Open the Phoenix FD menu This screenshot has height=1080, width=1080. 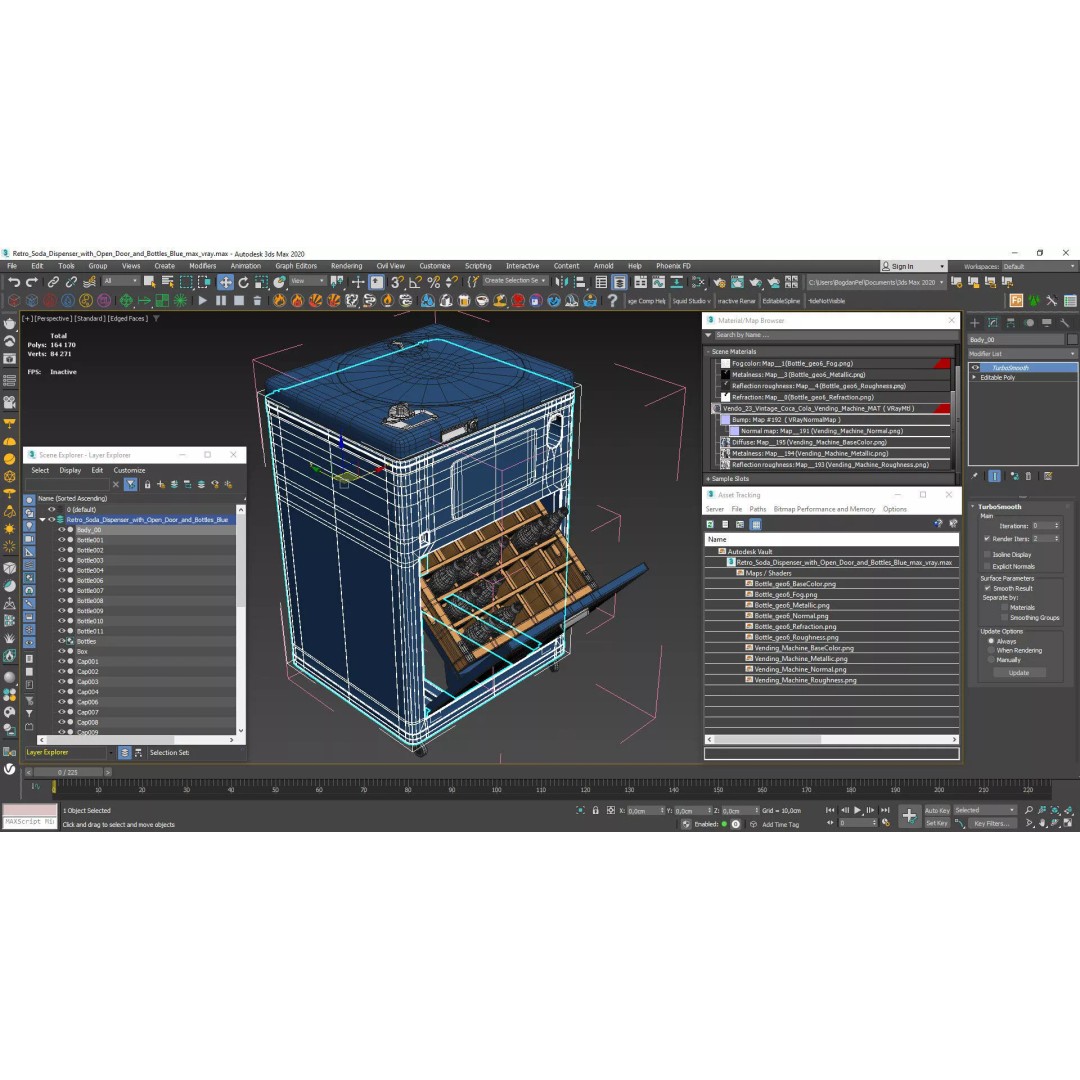673,266
